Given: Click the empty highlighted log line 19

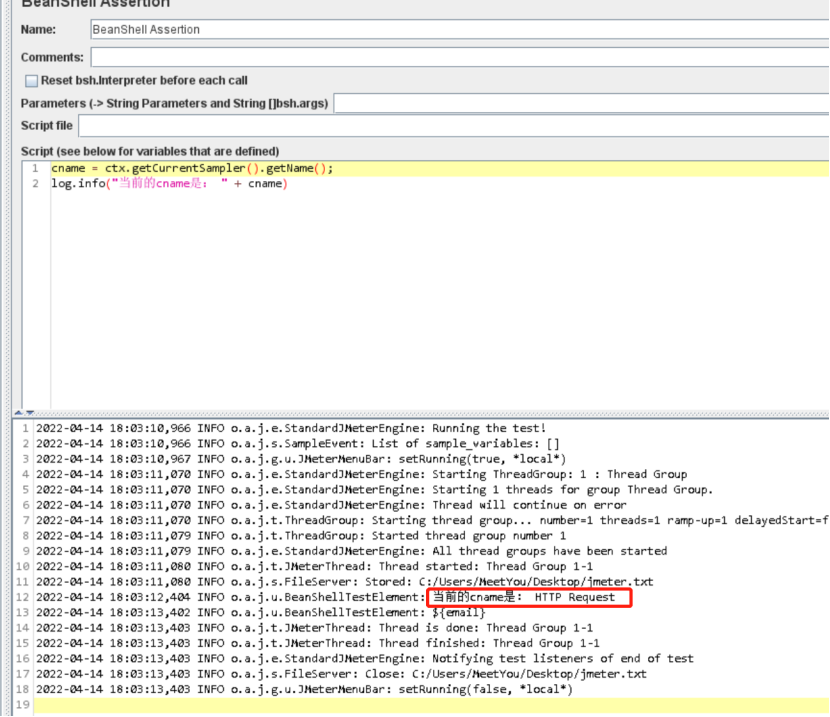Looking at the screenshot, I should tap(431, 705).
